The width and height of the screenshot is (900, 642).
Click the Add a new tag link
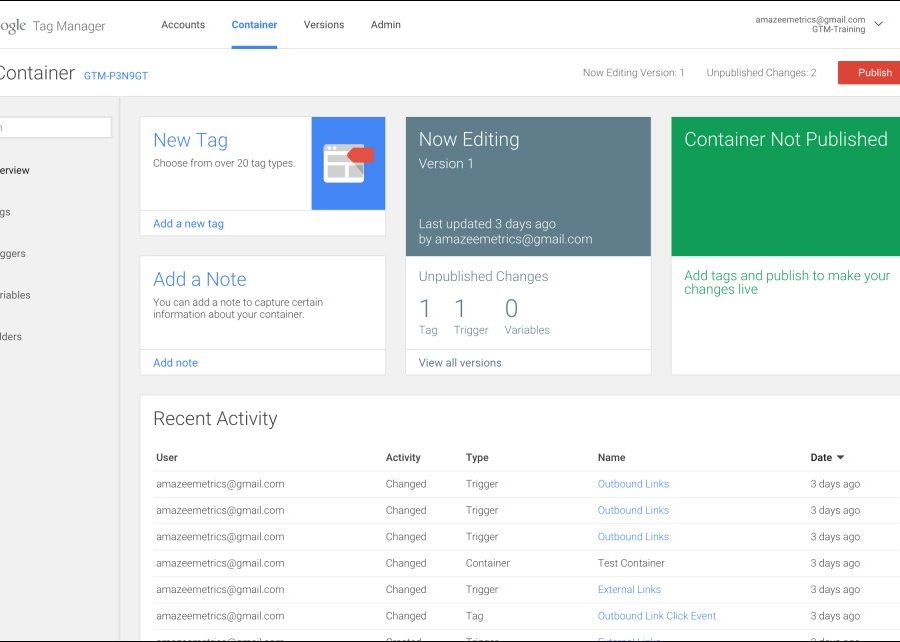coord(188,224)
